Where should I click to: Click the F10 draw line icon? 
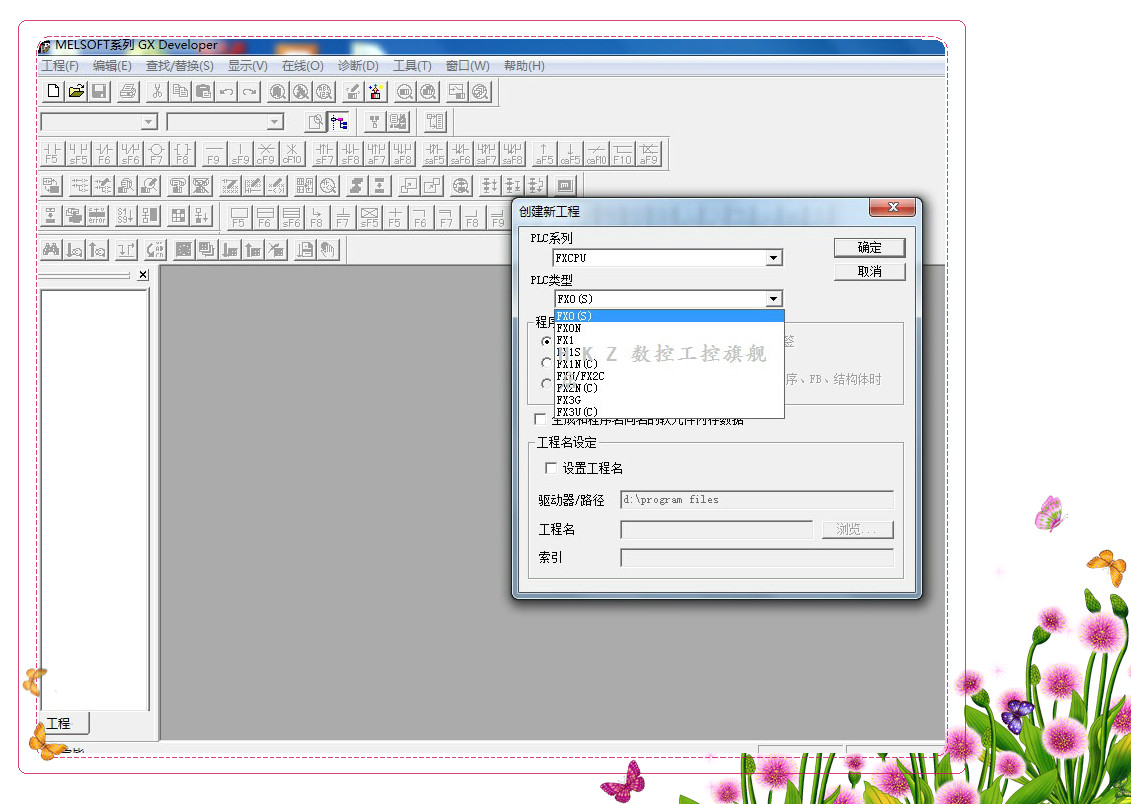coord(622,154)
